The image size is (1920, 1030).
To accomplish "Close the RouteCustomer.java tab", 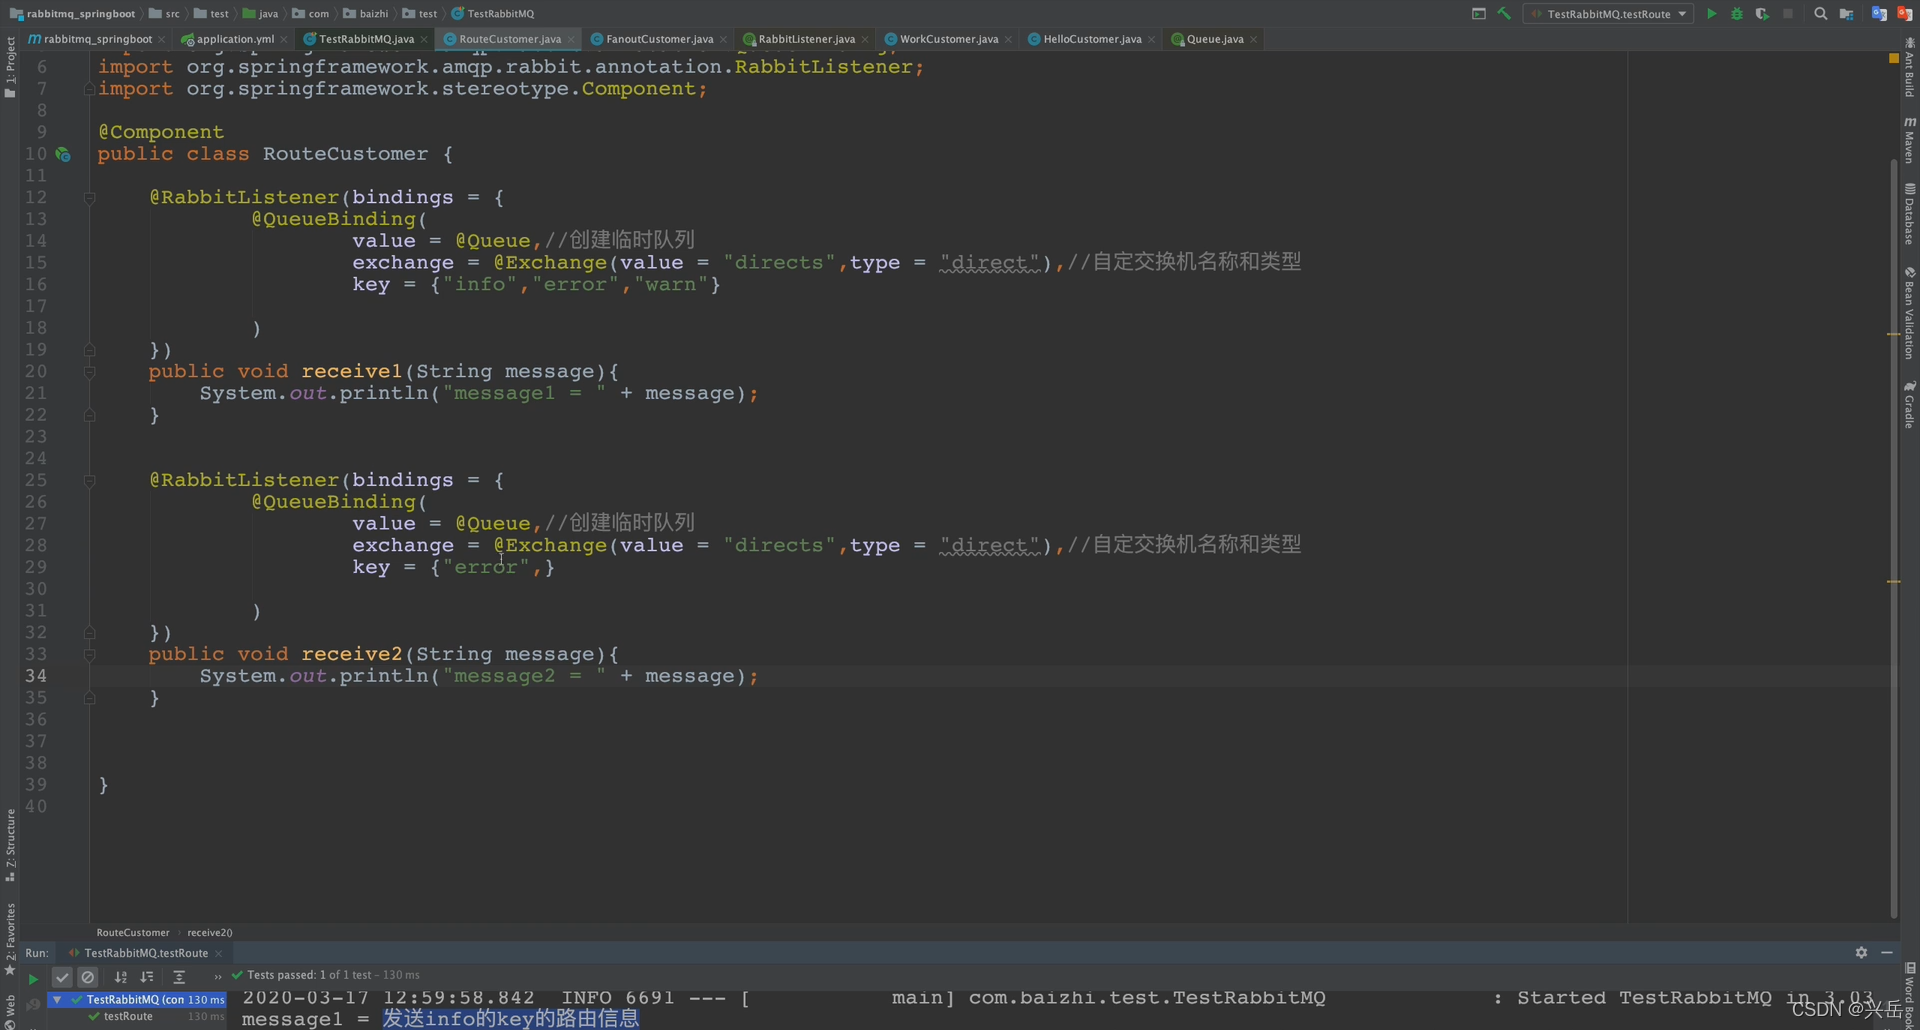I will [571, 39].
